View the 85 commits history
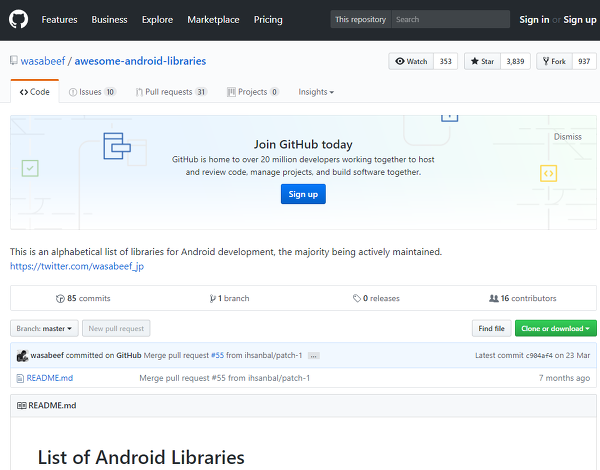 83,298
